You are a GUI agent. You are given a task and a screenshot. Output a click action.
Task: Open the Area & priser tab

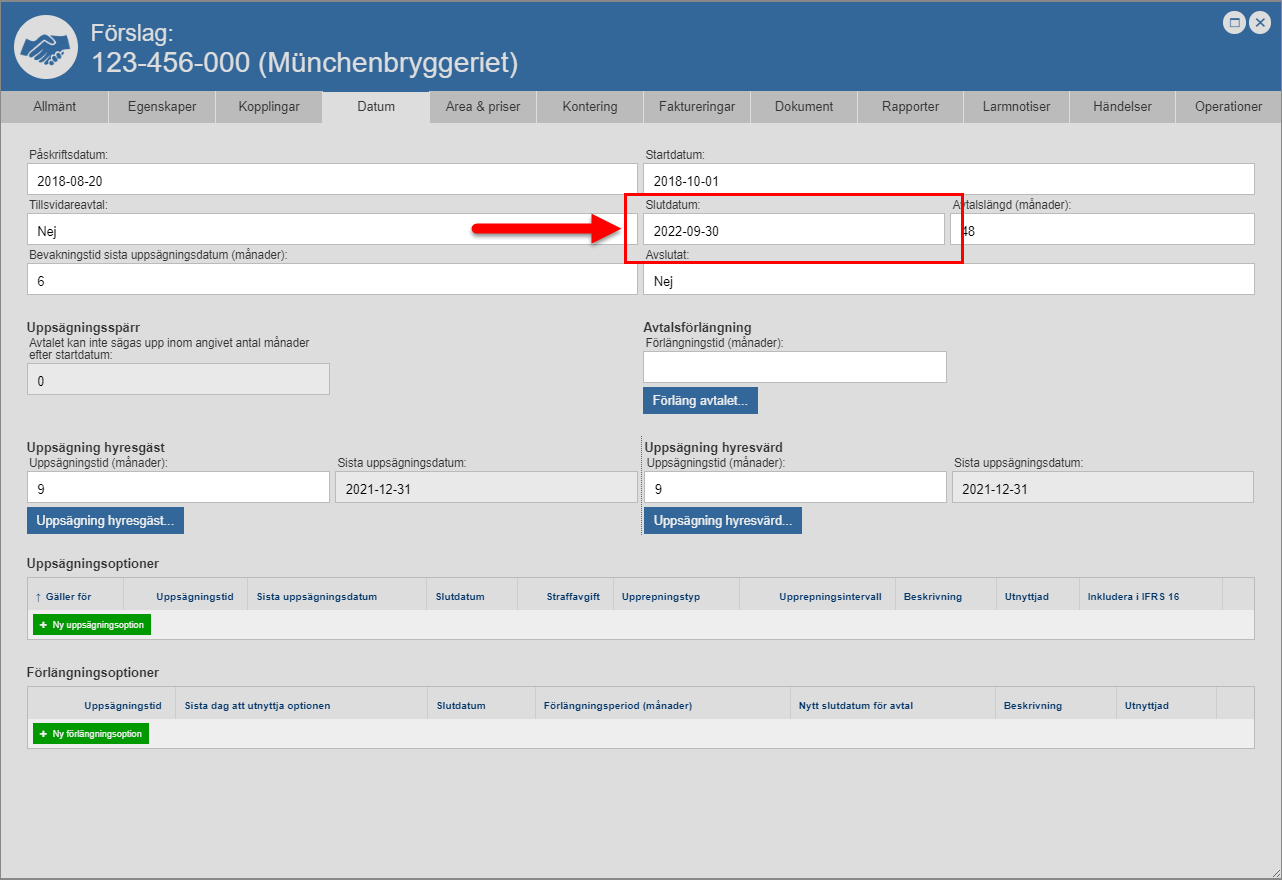click(483, 107)
